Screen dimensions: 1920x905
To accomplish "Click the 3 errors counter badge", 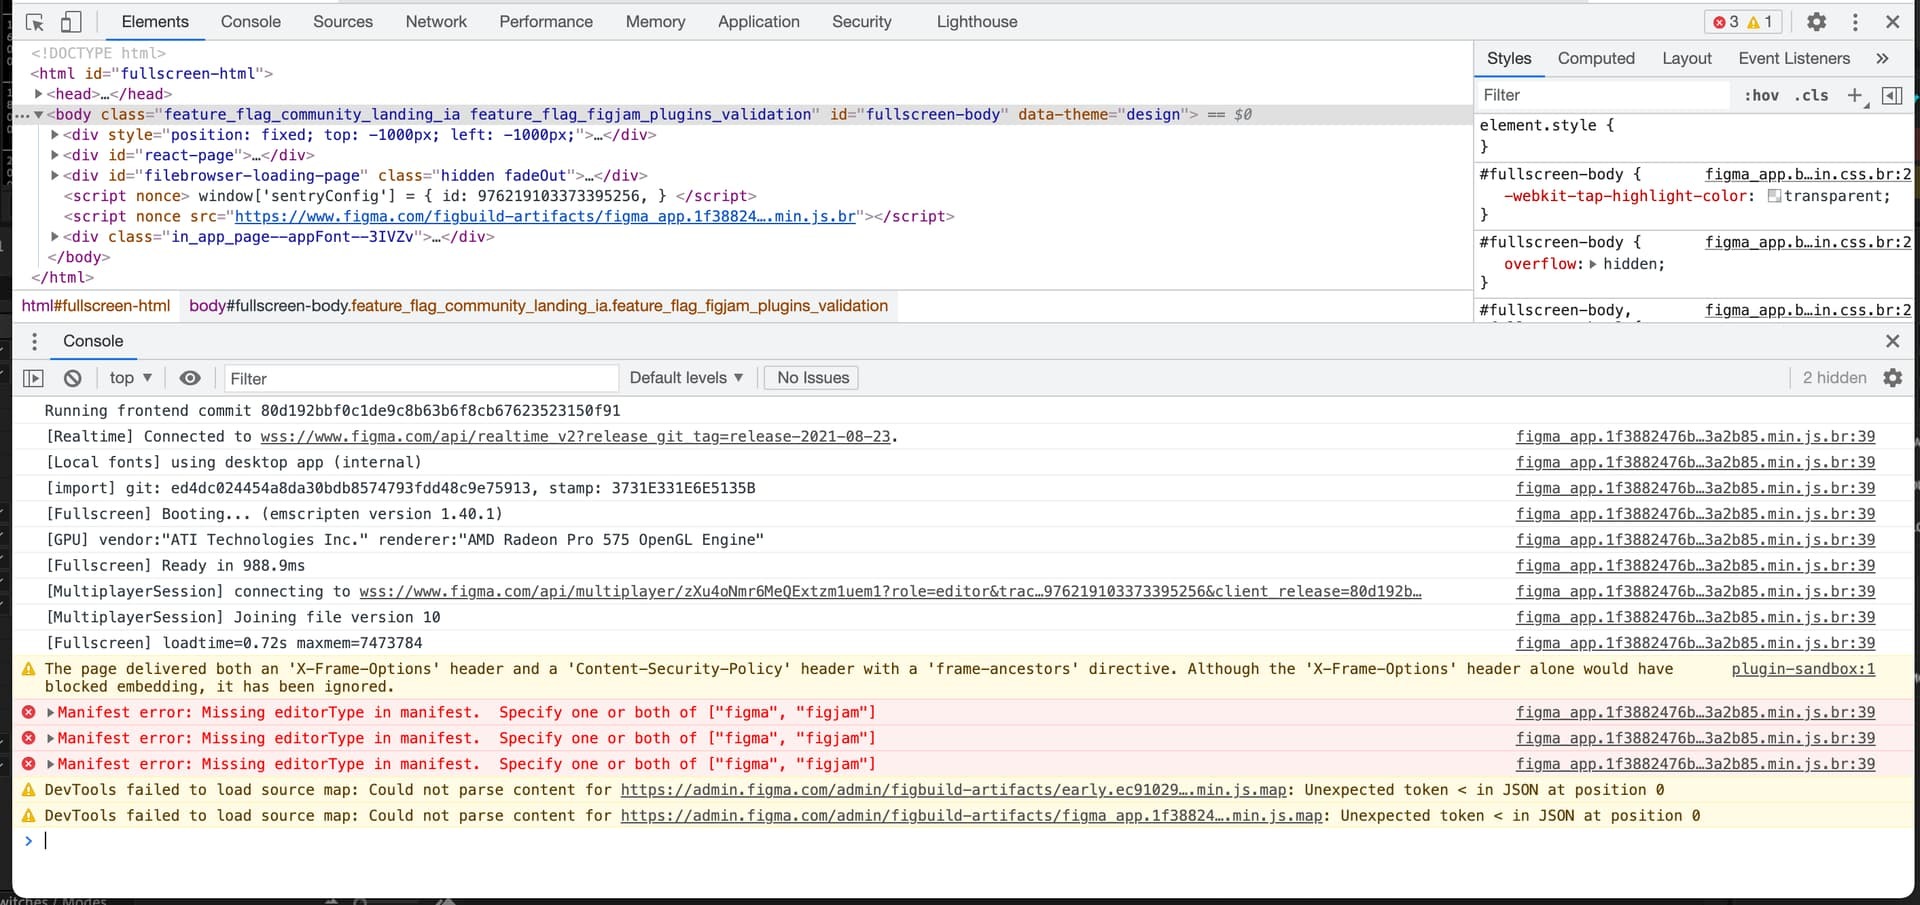I will pos(1726,22).
